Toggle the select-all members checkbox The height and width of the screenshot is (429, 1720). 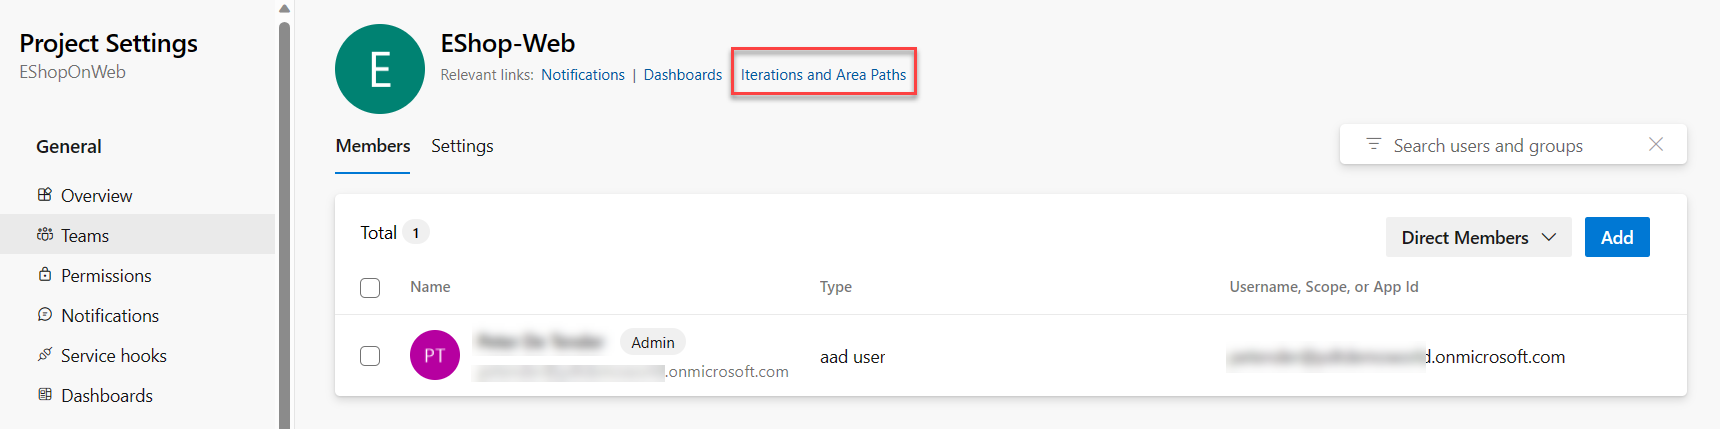[x=370, y=288]
